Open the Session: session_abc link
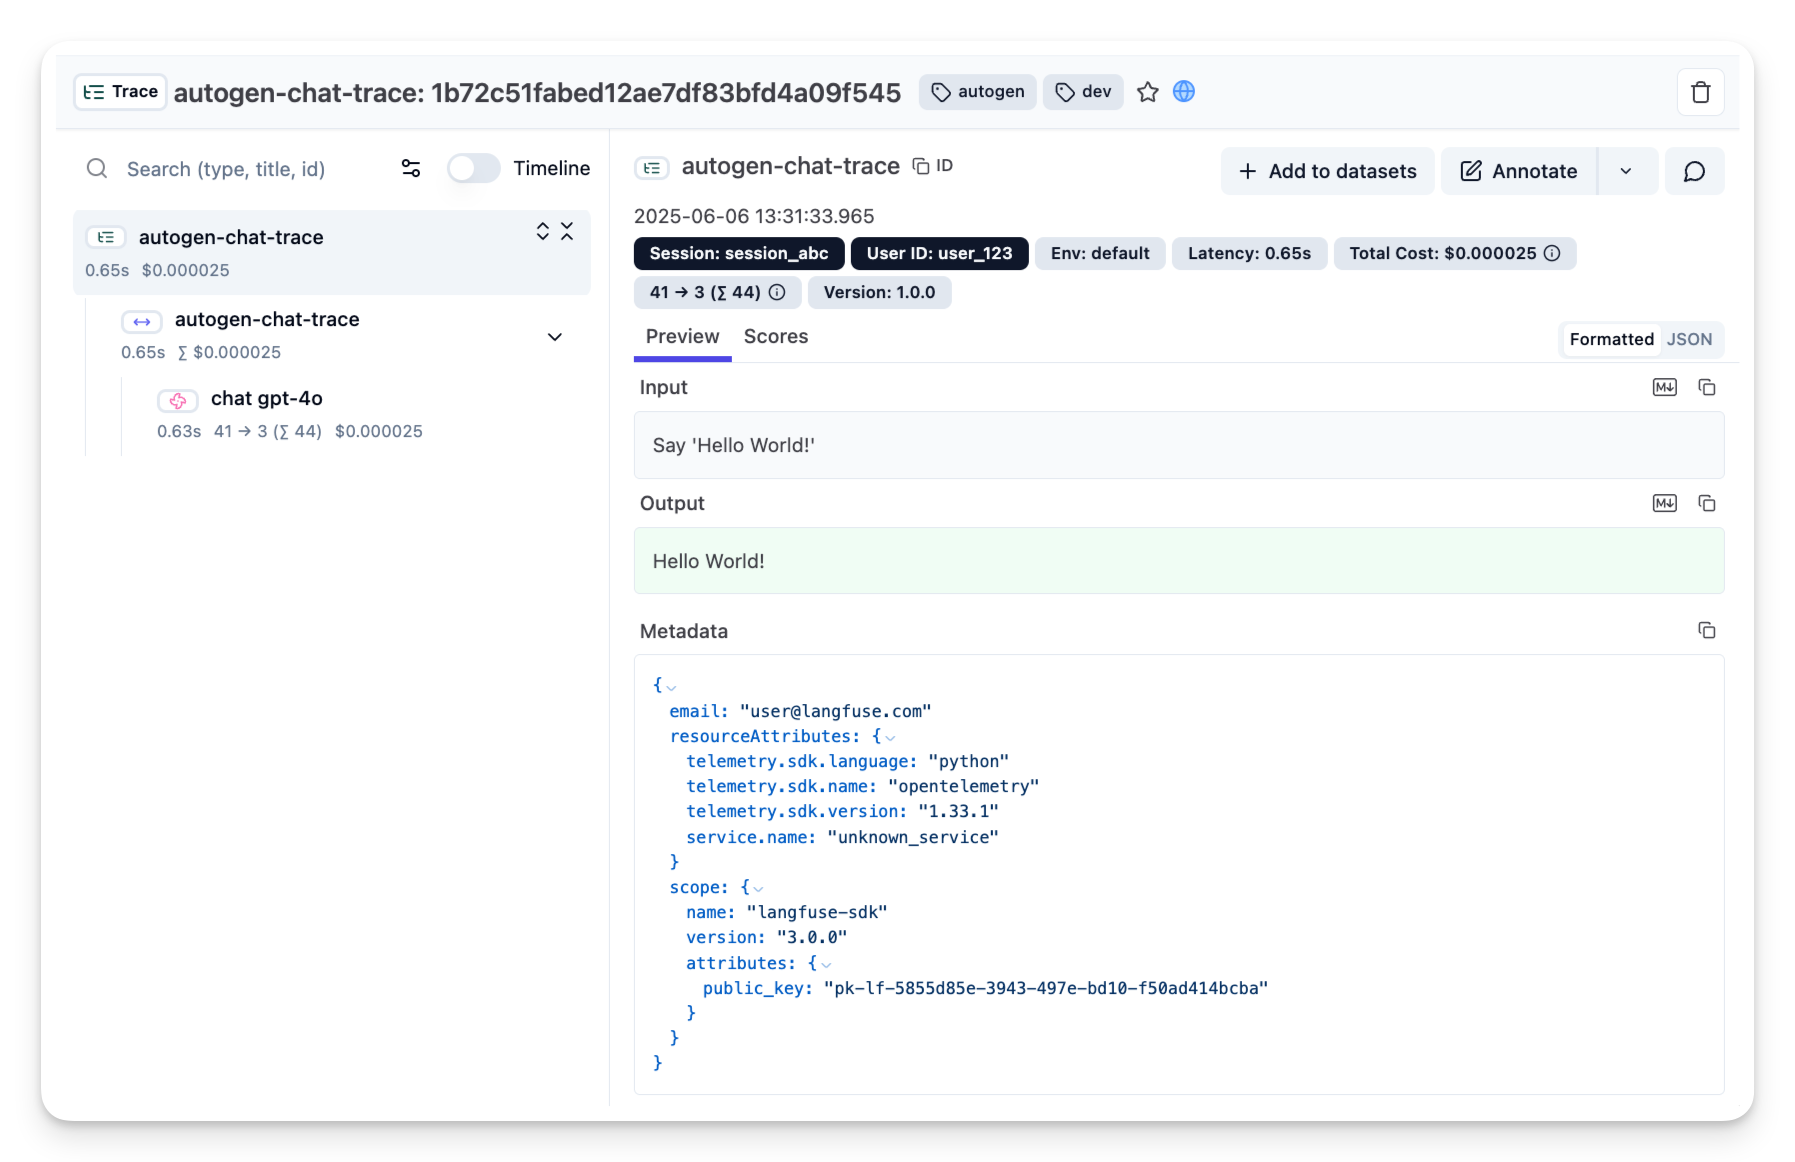Image resolution: width=1795 pixels, height=1162 pixels. [738, 254]
